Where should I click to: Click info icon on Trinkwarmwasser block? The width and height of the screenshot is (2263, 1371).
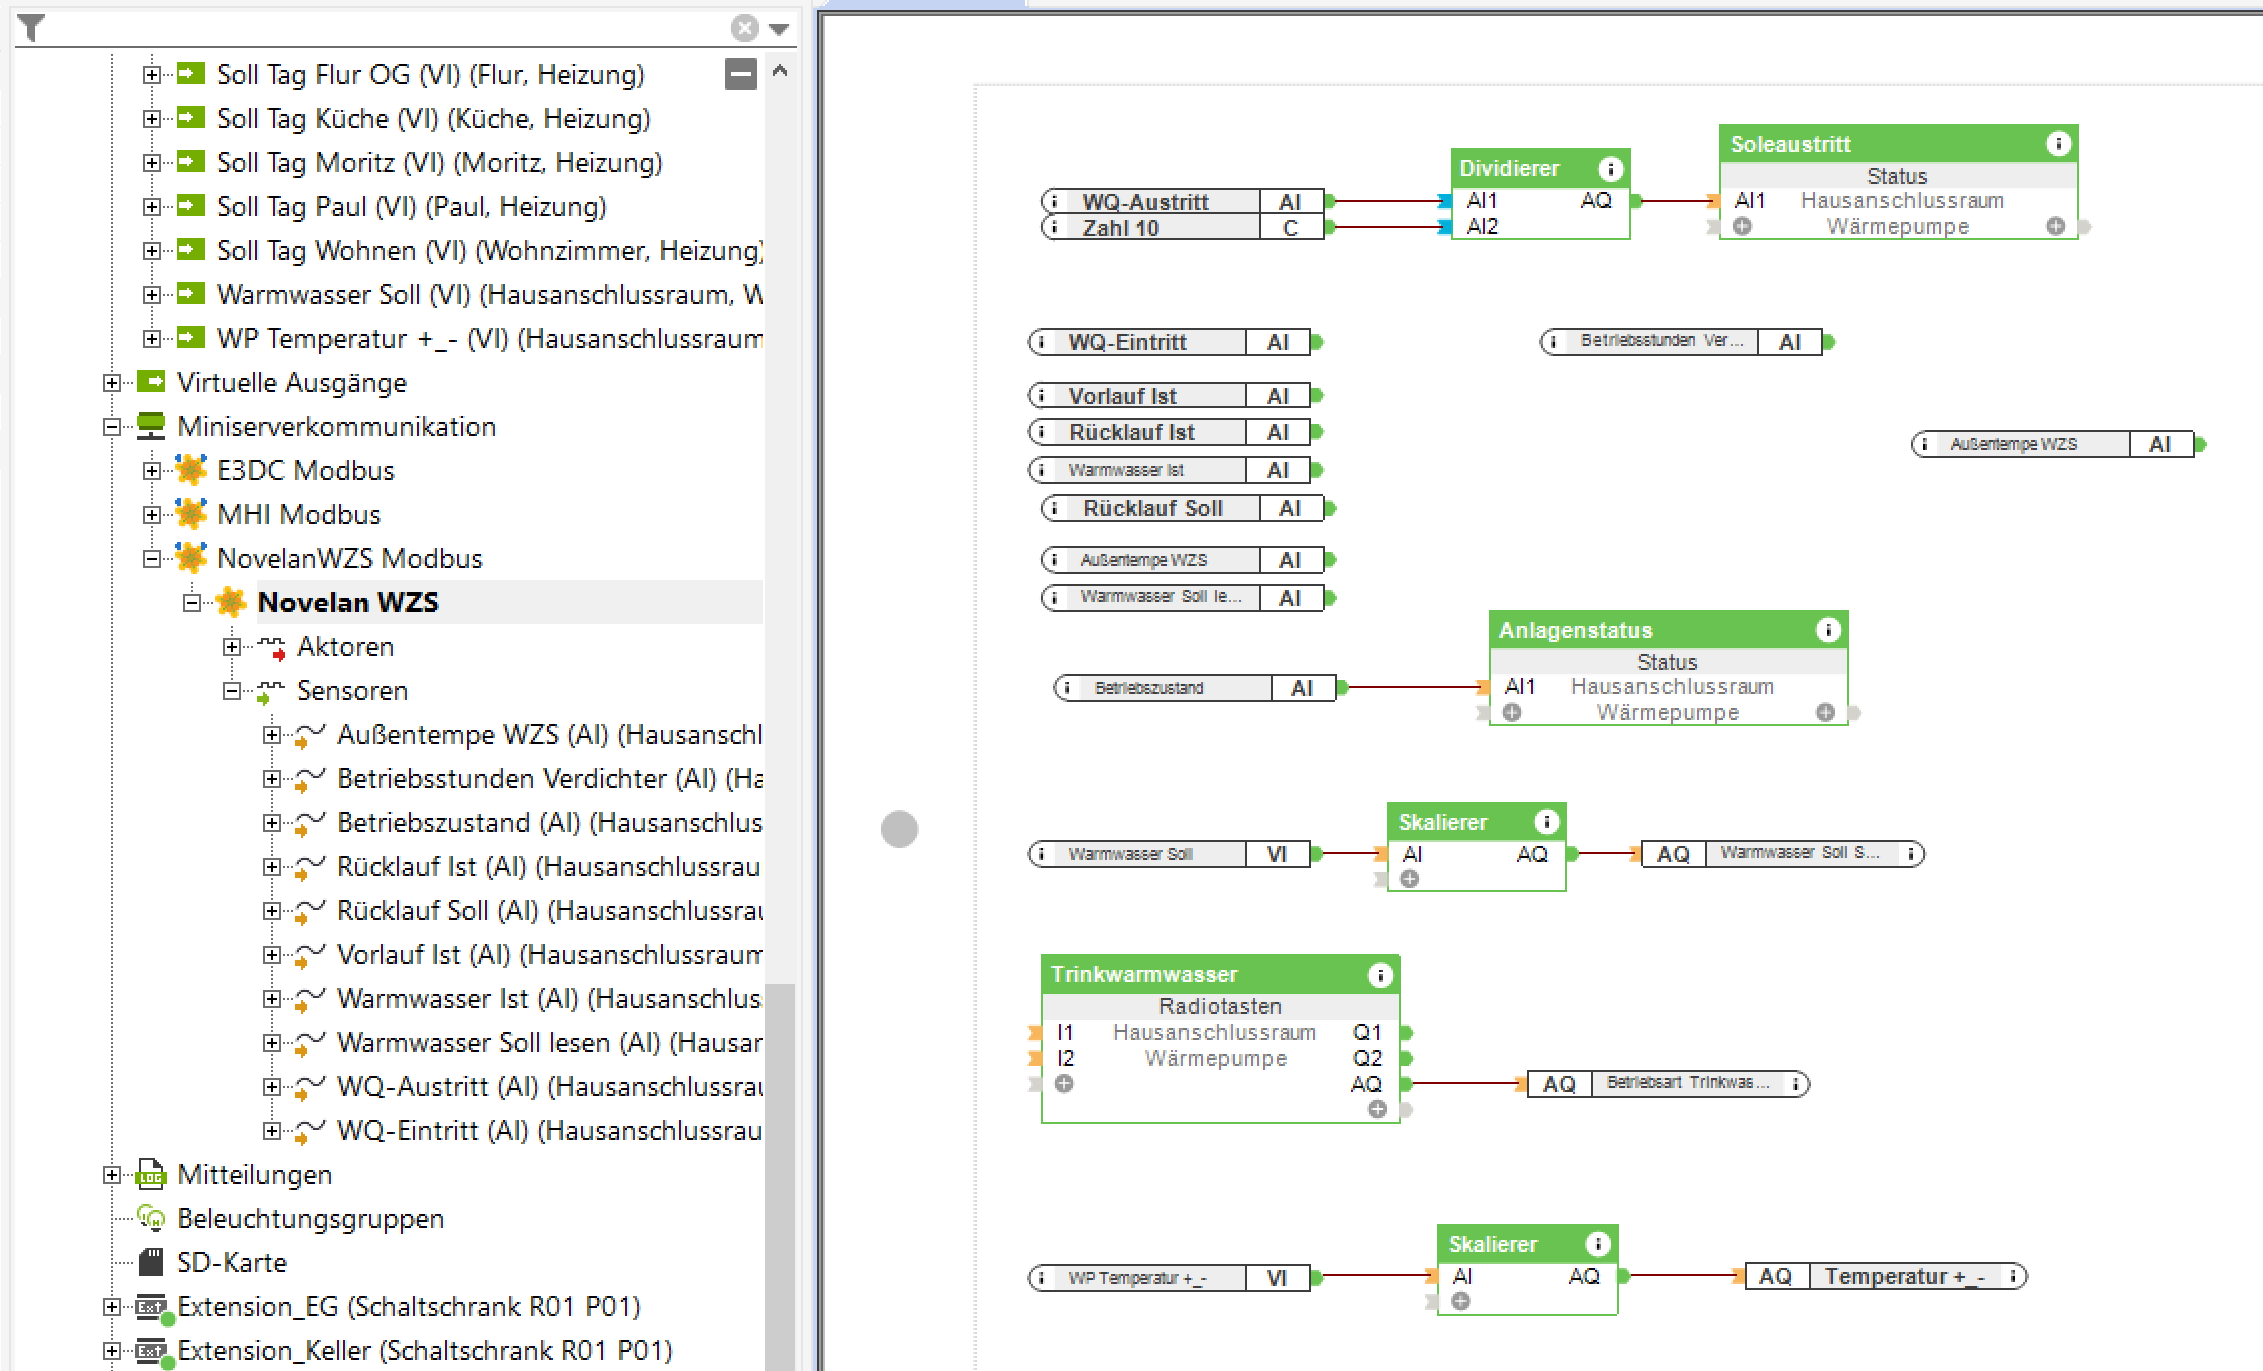pyautogui.click(x=1380, y=975)
